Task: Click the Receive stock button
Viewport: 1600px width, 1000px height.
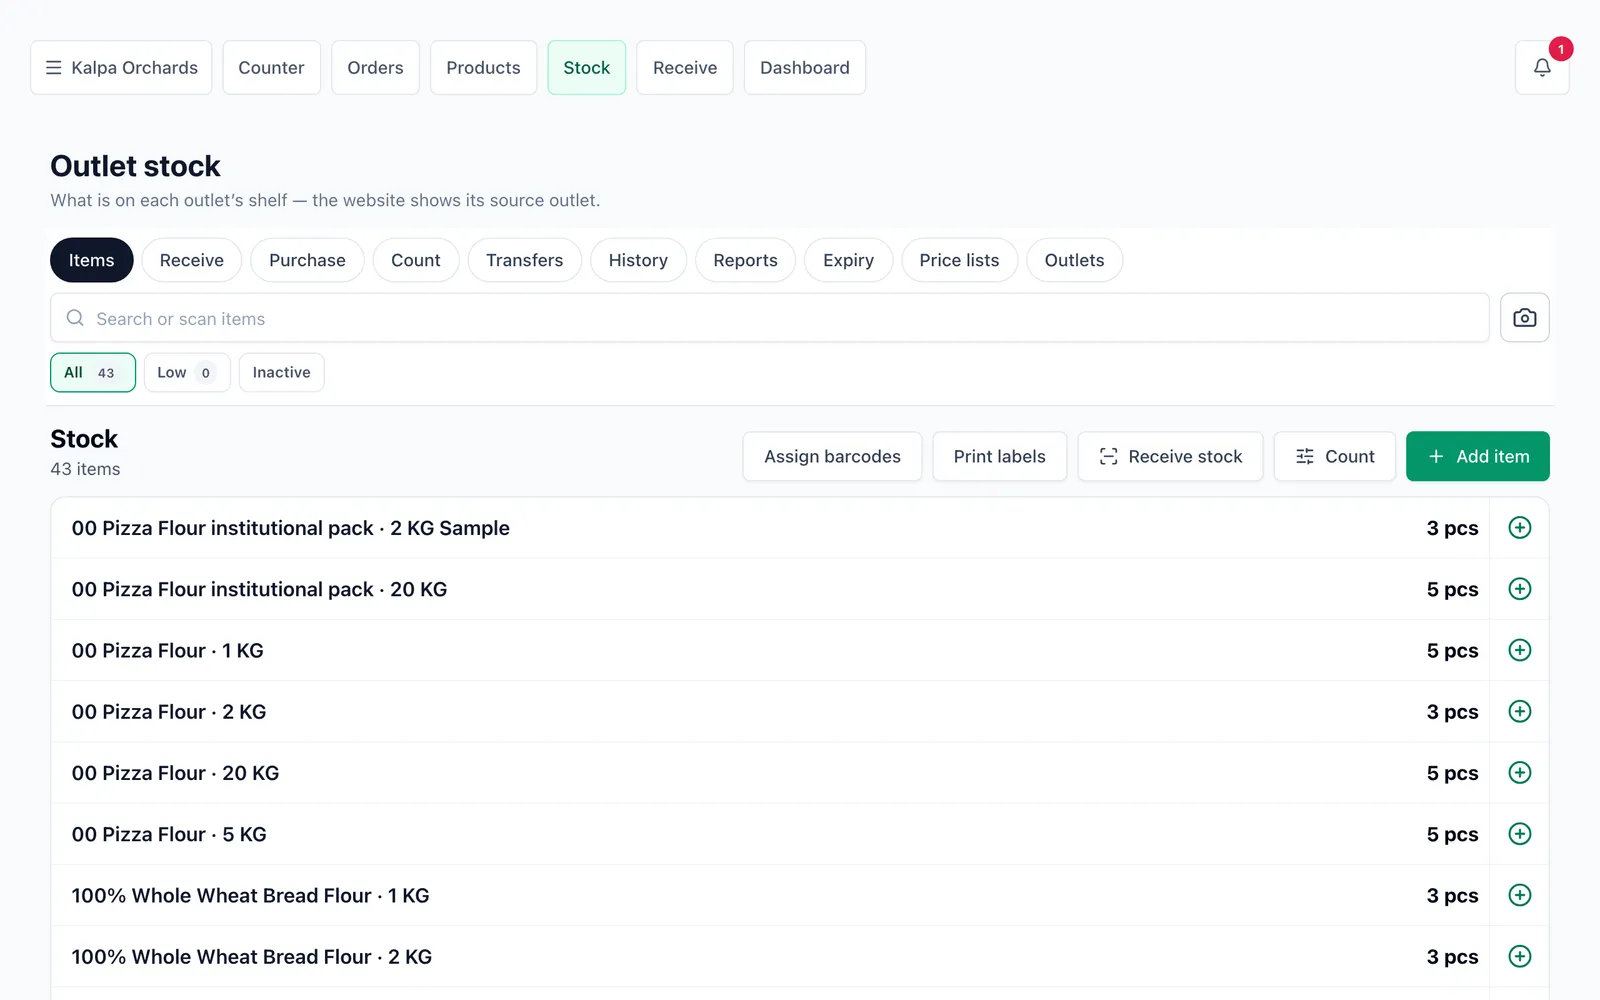Action: click(1170, 456)
